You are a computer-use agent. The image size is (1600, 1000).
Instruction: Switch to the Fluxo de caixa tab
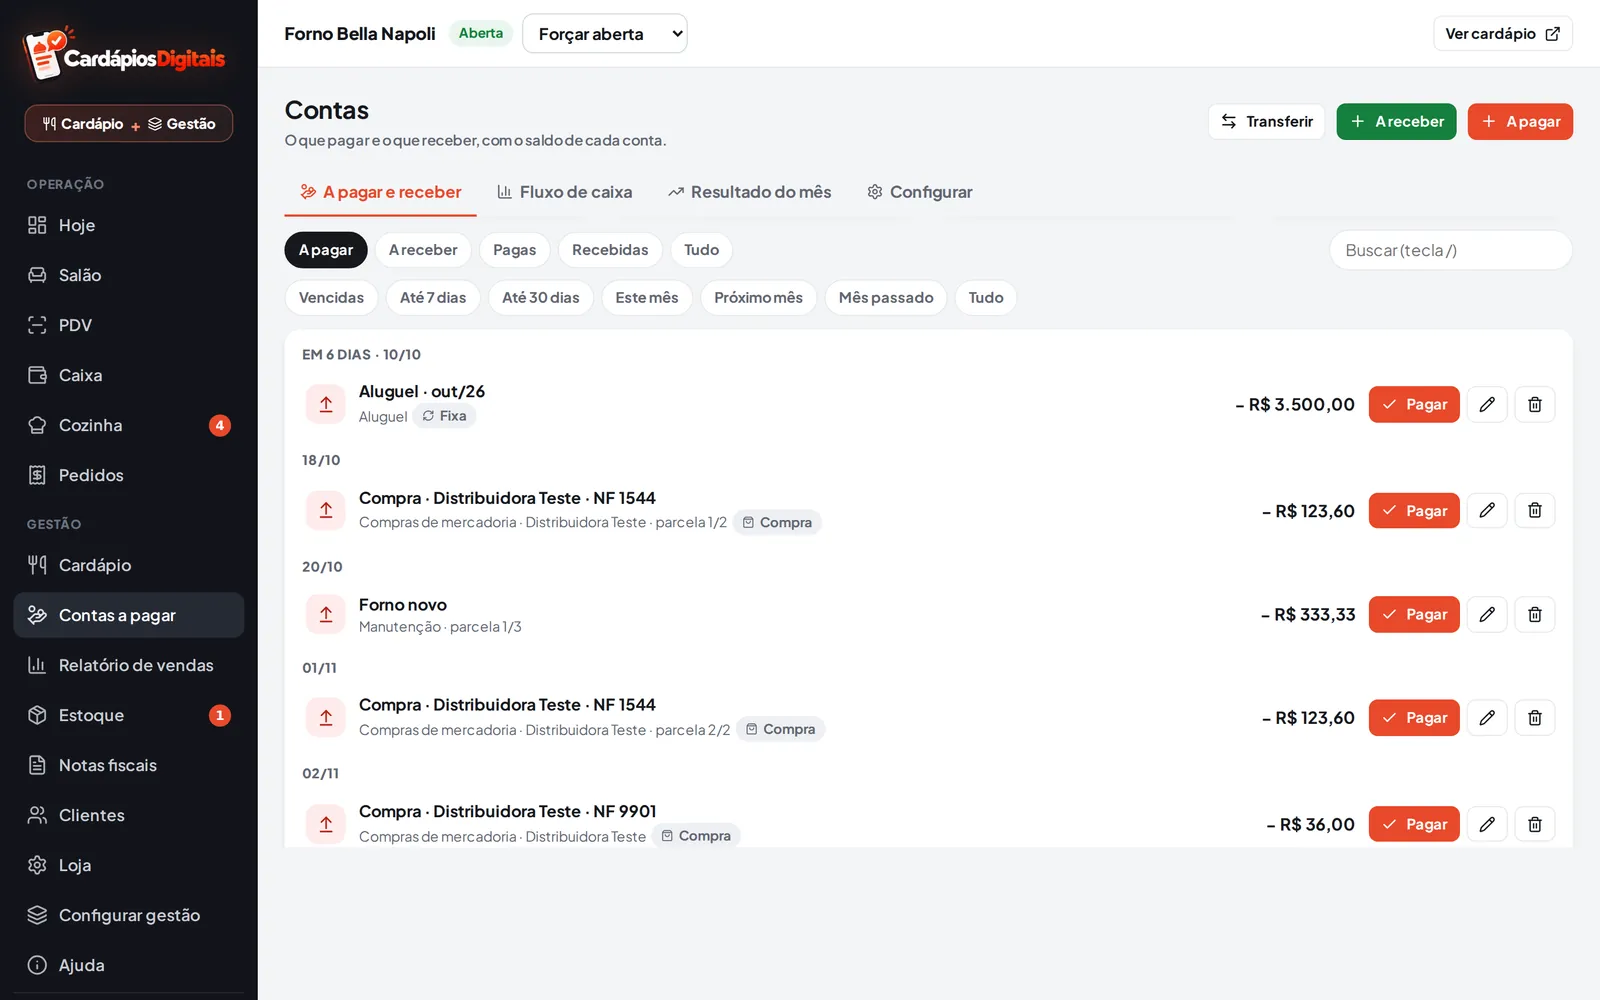tap(565, 192)
